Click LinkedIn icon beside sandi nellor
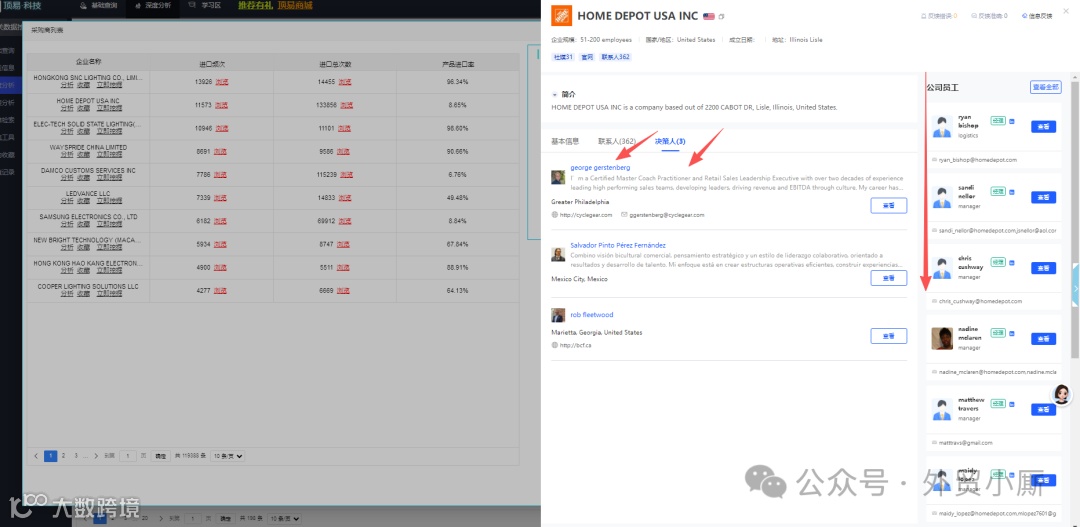This screenshot has width=1080, height=527. [x=1012, y=192]
